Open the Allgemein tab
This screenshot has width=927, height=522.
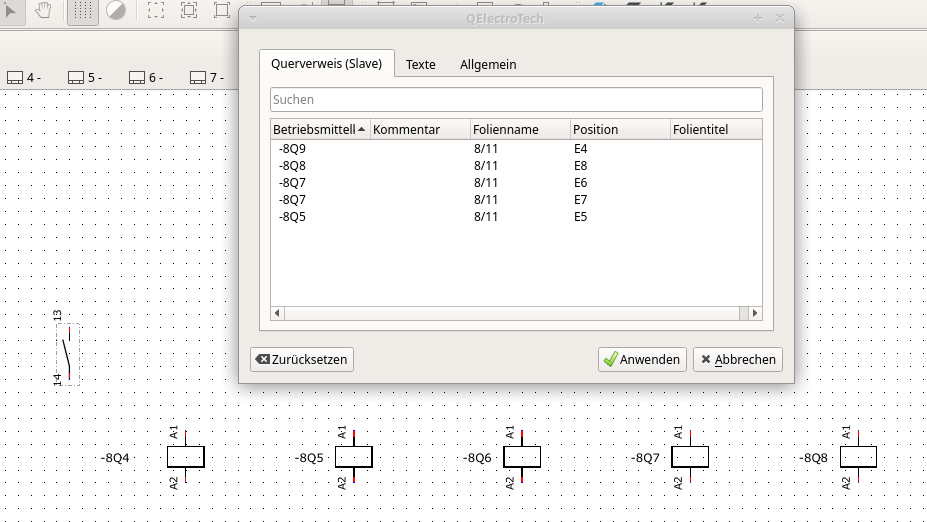click(x=488, y=64)
